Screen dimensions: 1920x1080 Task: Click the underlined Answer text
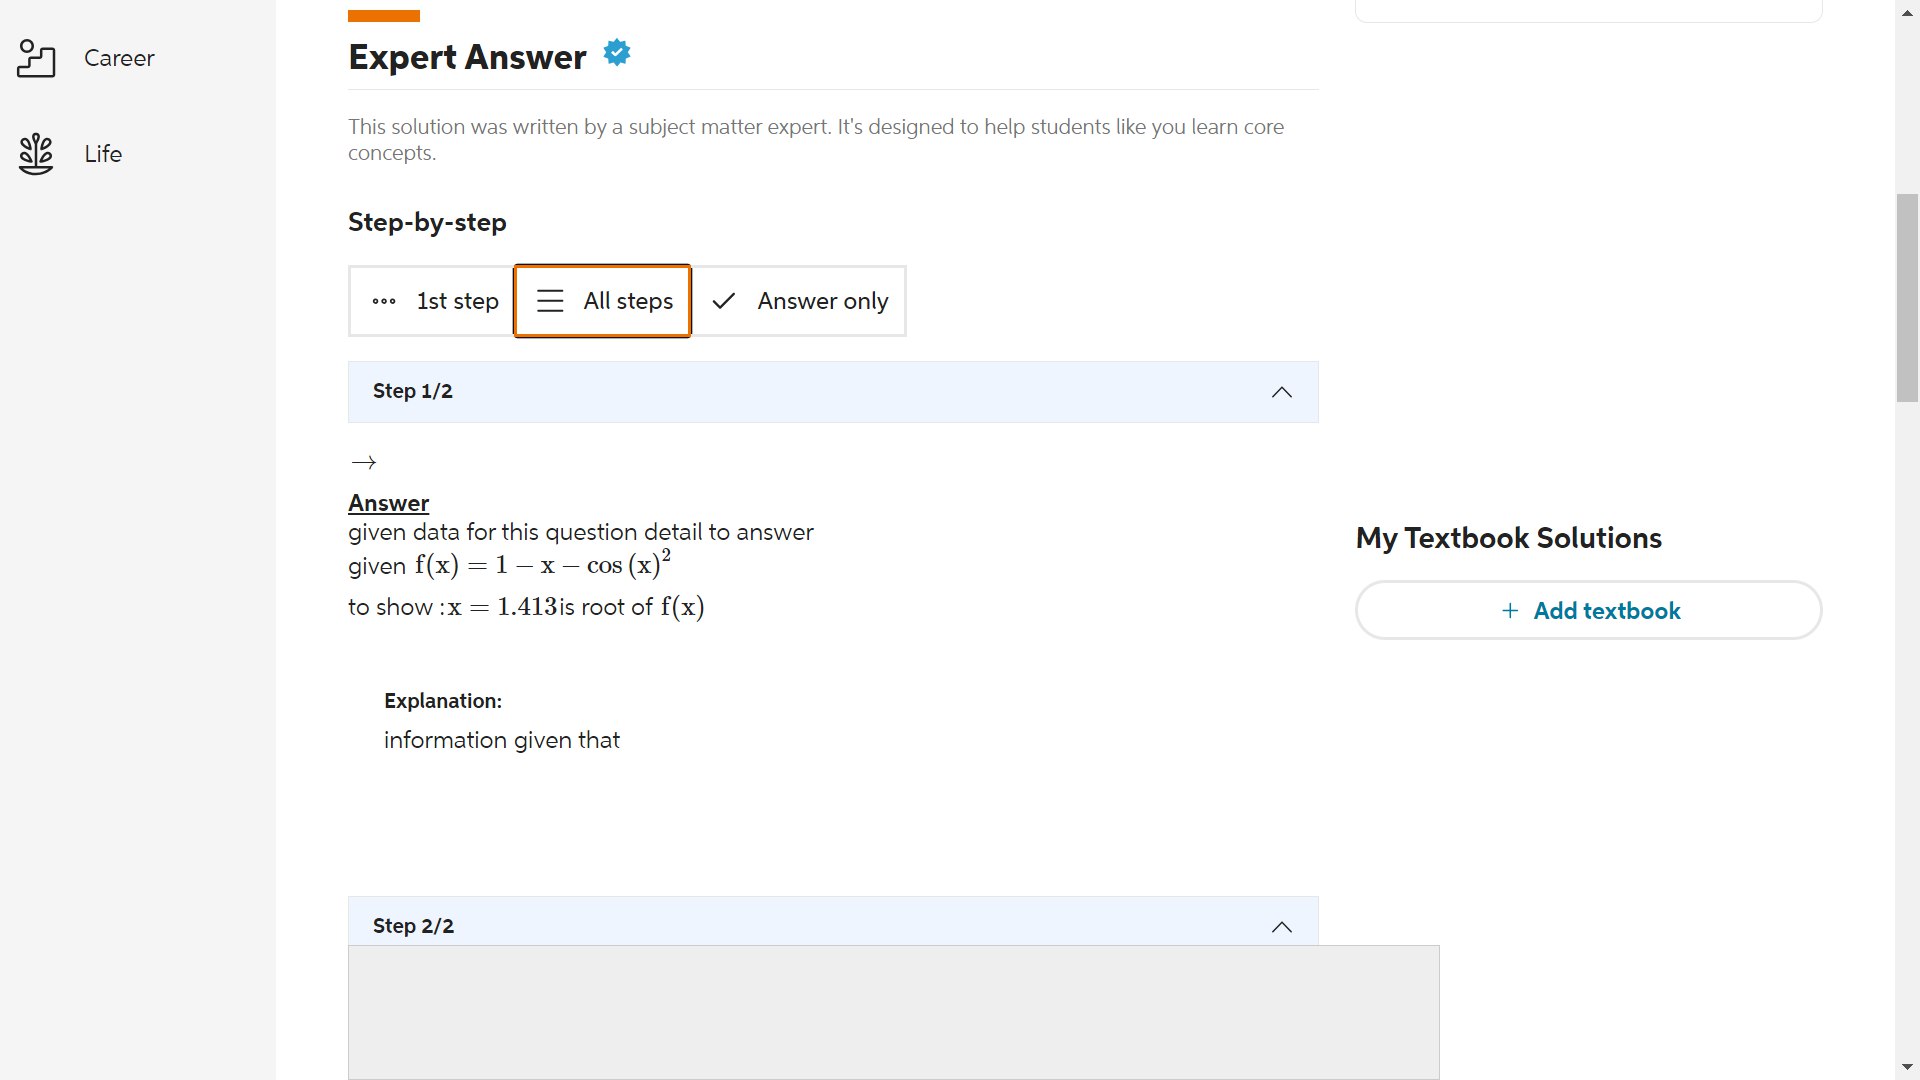pos(388,503)
